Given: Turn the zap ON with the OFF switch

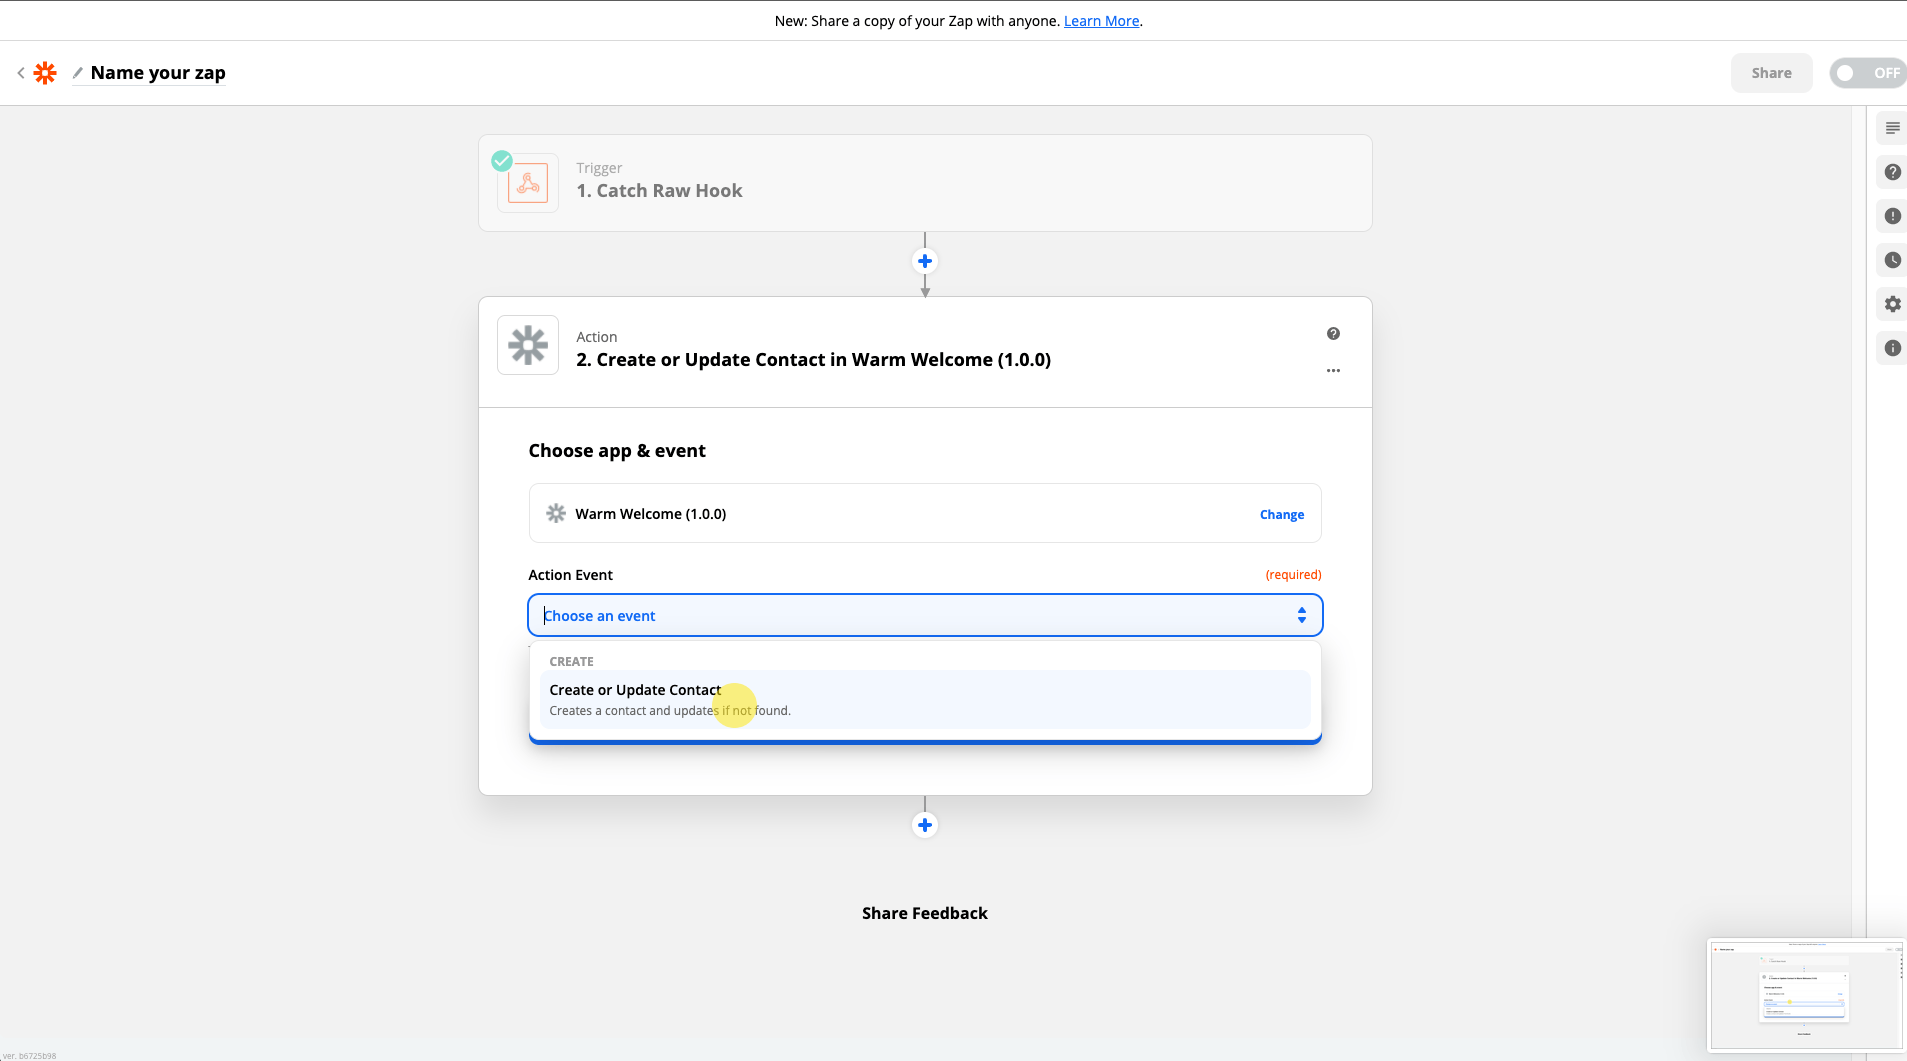Looking at the screenshot, I should pyautogui.click(x=1867, y=73).
